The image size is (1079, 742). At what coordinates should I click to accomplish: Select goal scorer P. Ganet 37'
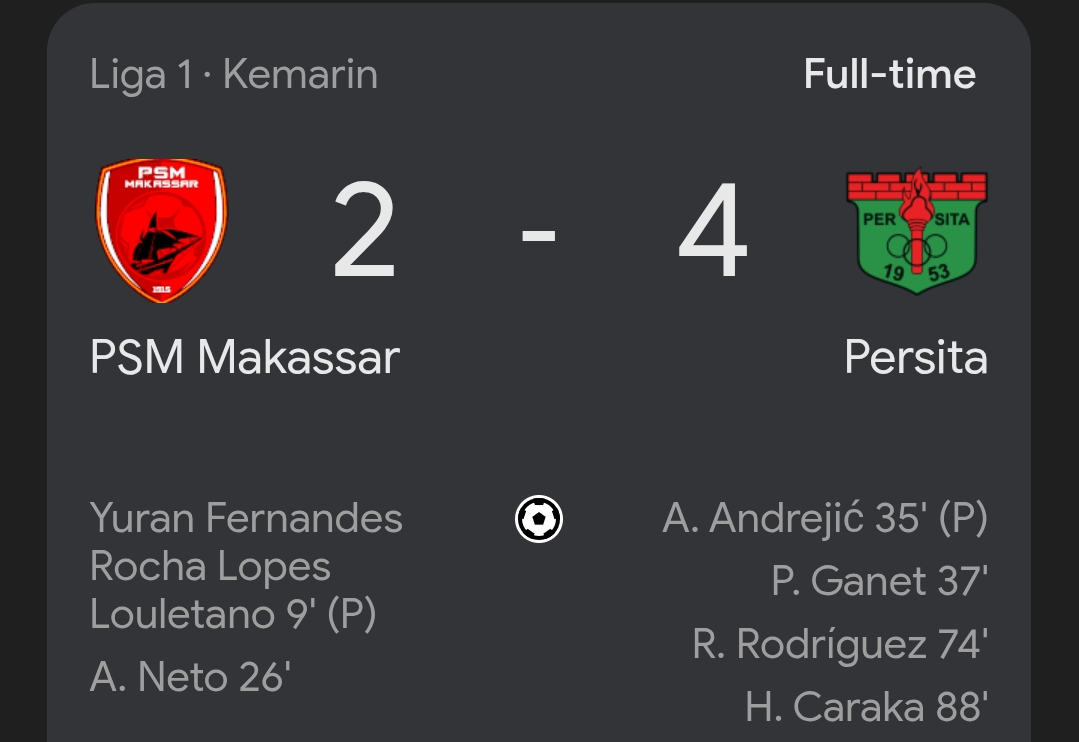pyautogui.click(x=879, y=581)
